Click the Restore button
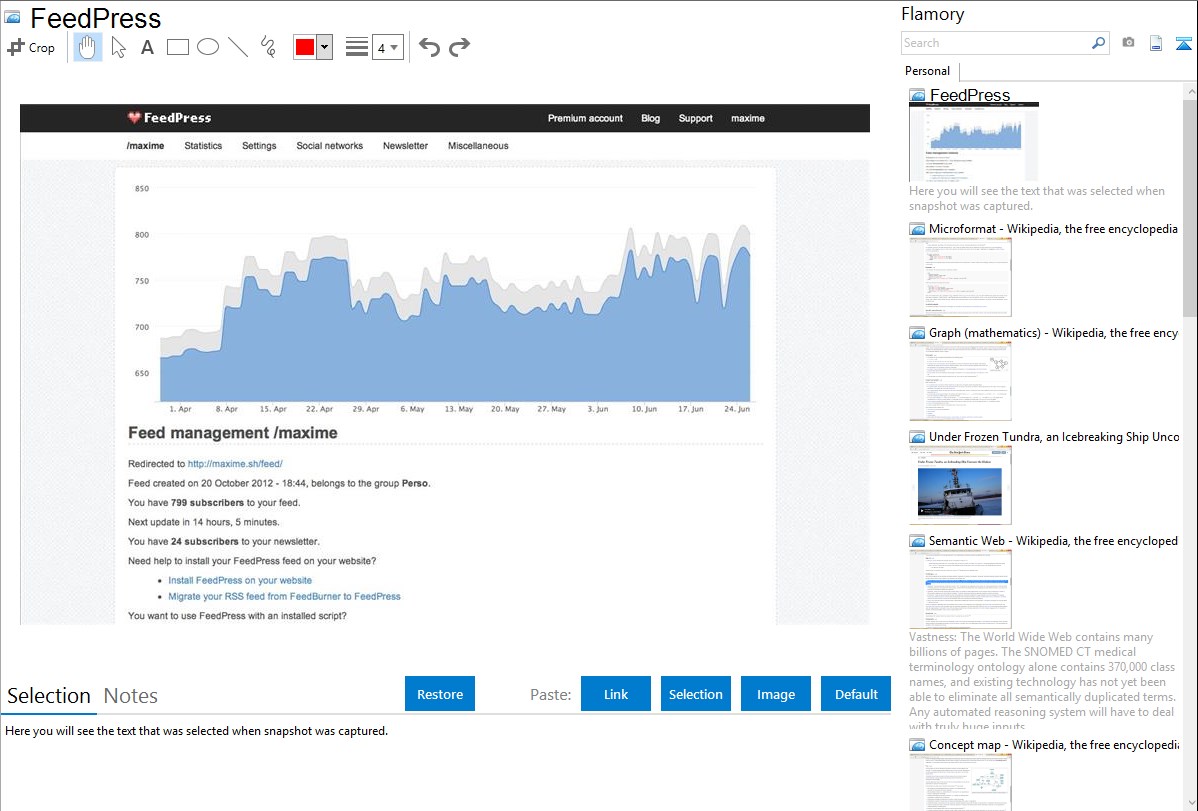 click(x=440, y=694)
